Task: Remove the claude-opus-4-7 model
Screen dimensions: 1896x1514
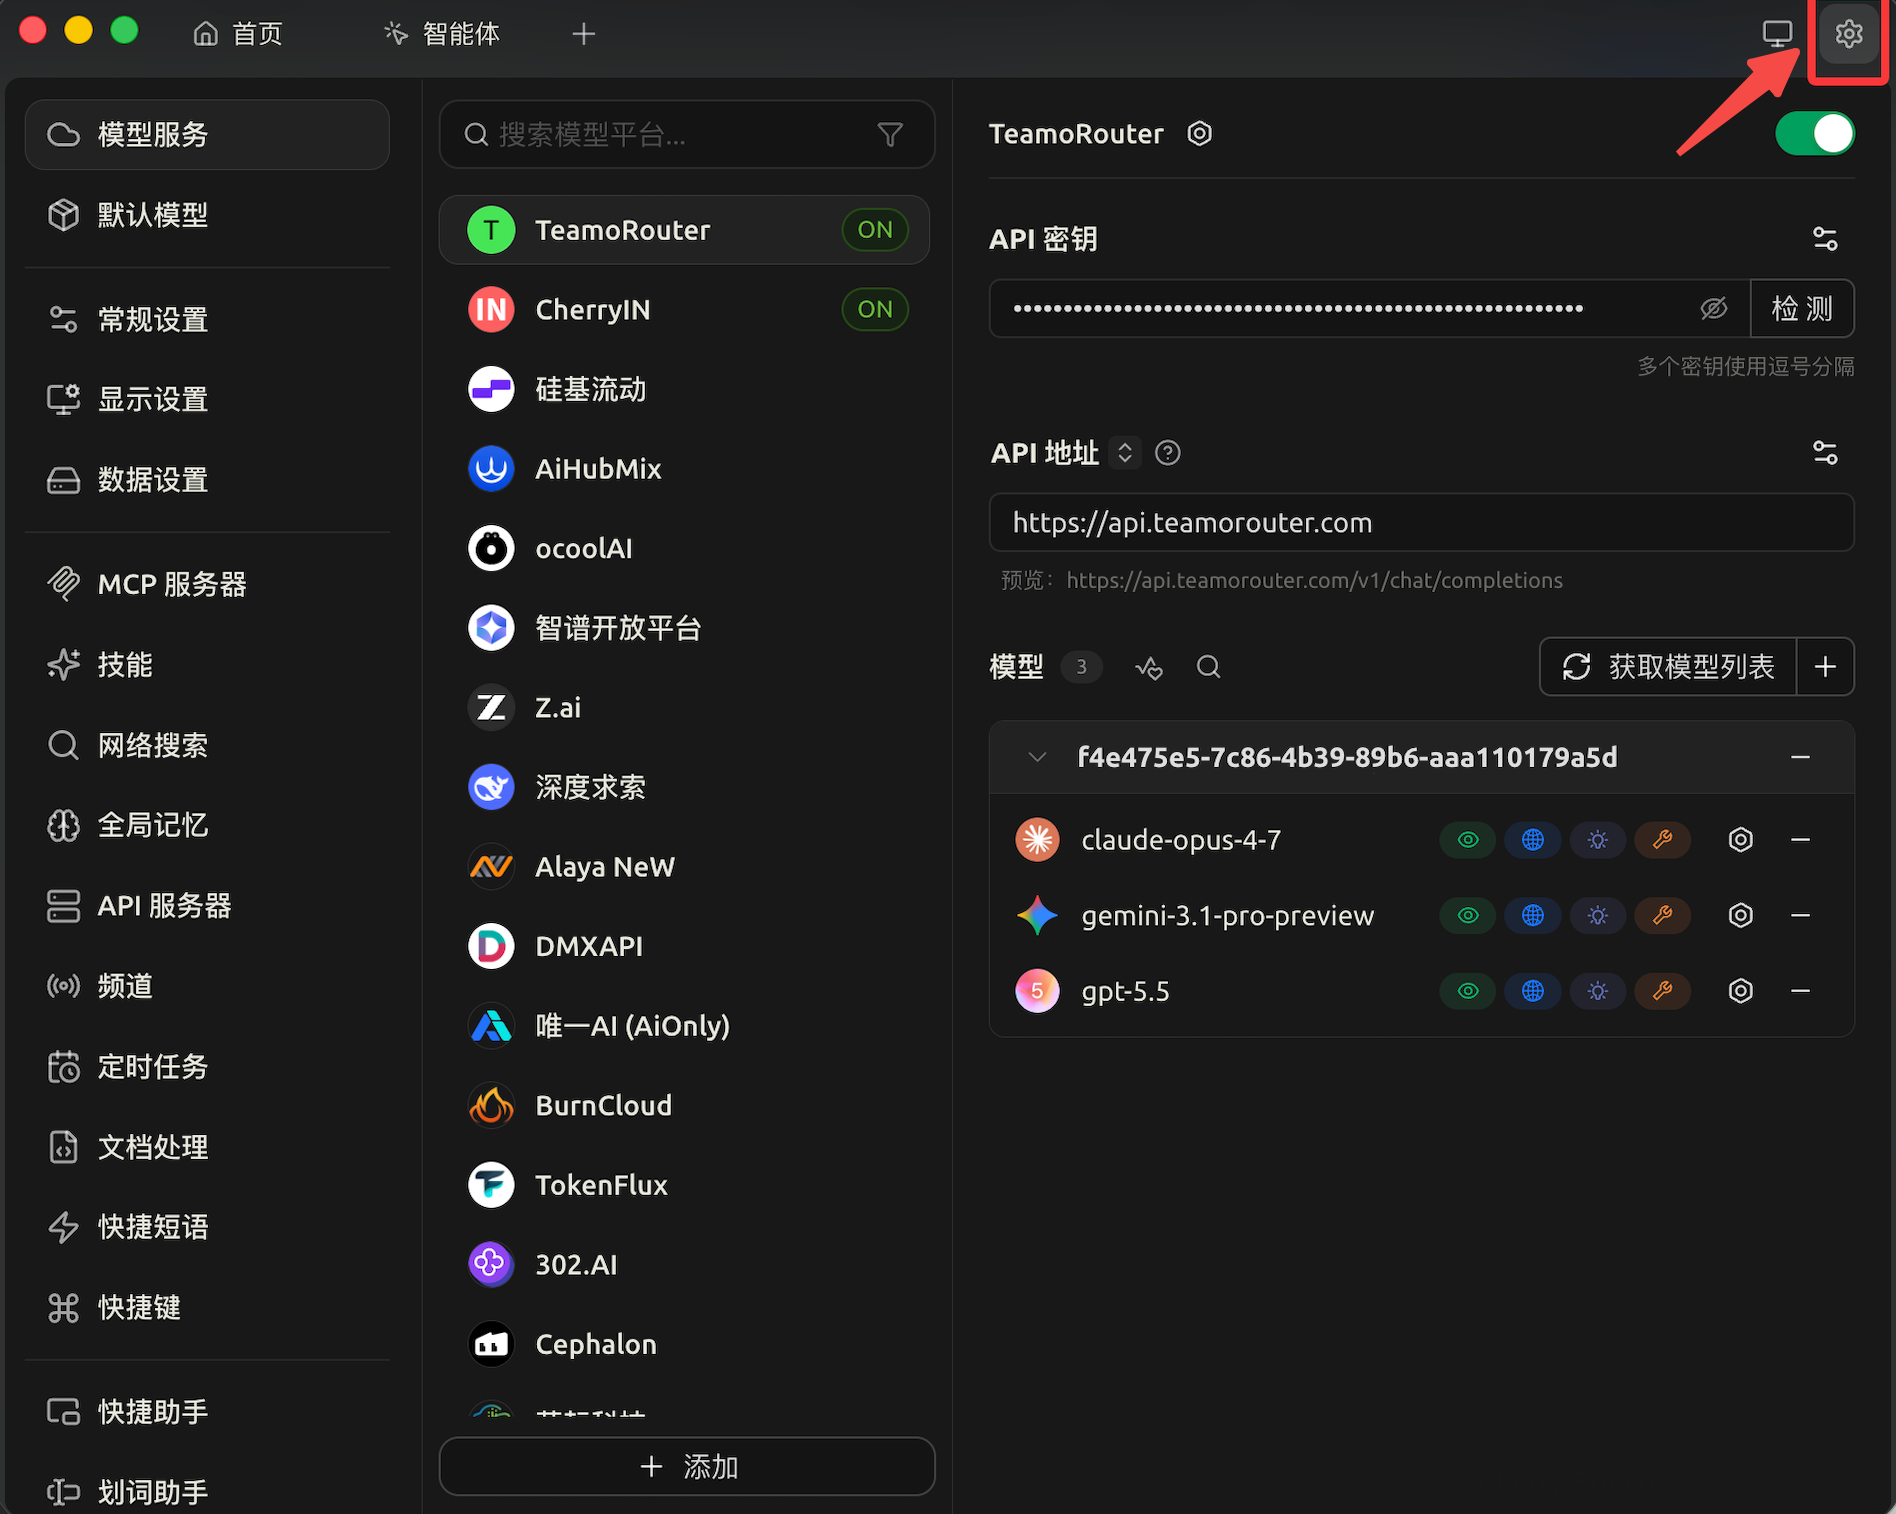Action: (x=1800, y=840)
